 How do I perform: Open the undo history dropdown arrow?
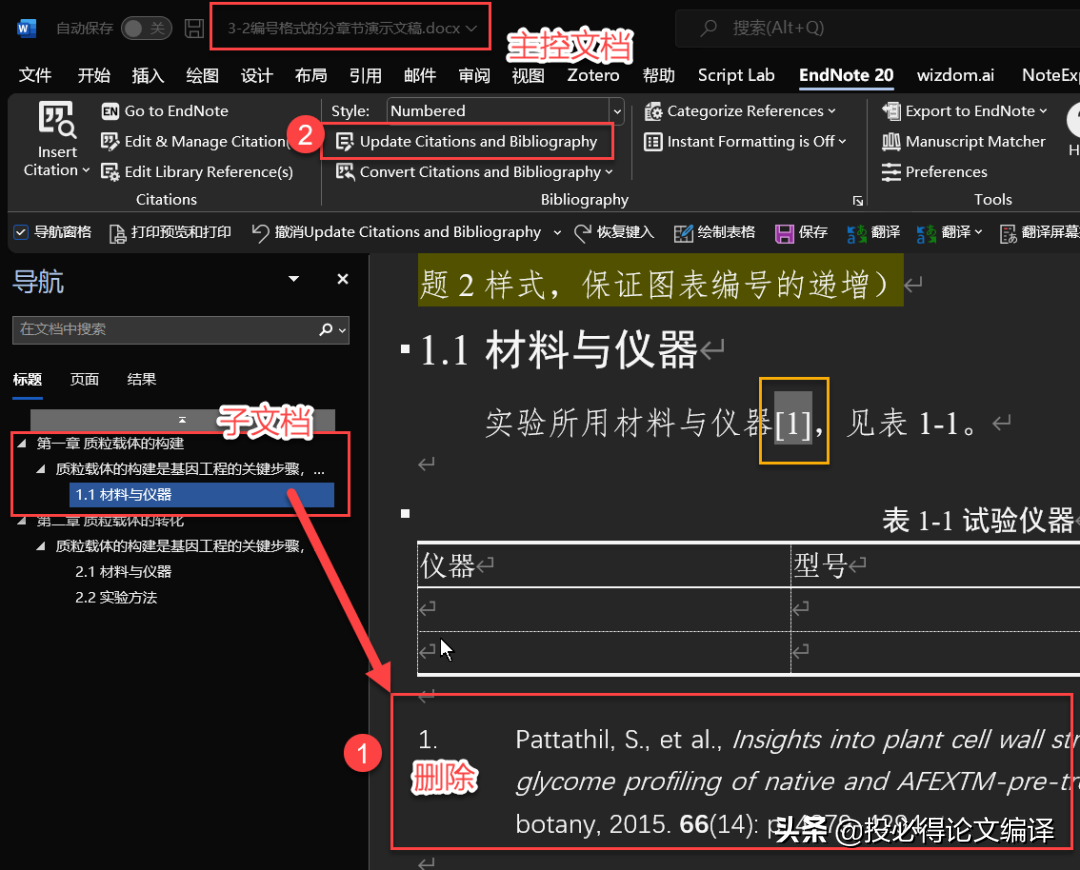(557, 233)
